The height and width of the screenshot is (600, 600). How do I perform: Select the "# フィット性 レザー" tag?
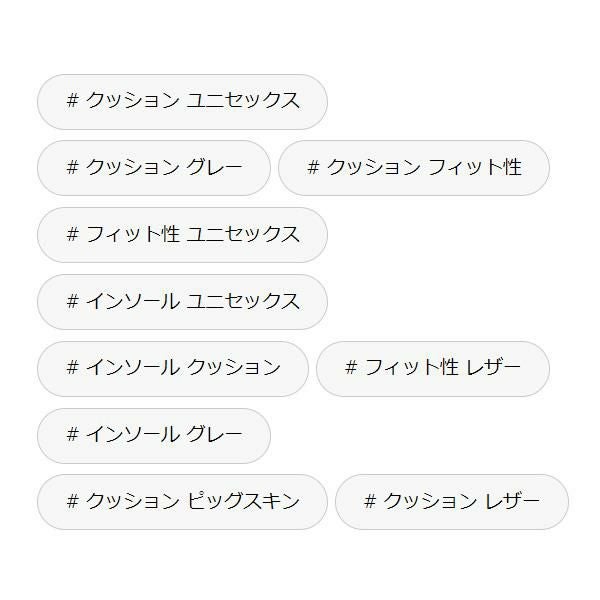click(x=433, y=368)
